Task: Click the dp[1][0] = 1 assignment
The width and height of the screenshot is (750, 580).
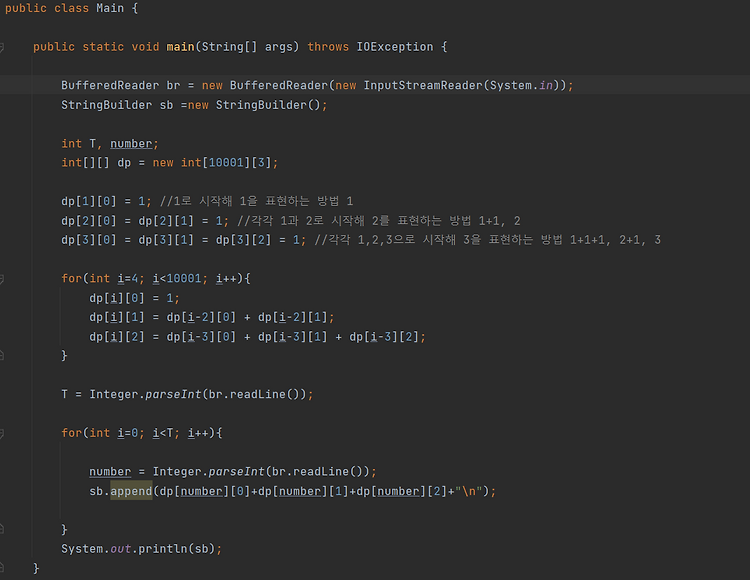Action: (x=106, y=201)
